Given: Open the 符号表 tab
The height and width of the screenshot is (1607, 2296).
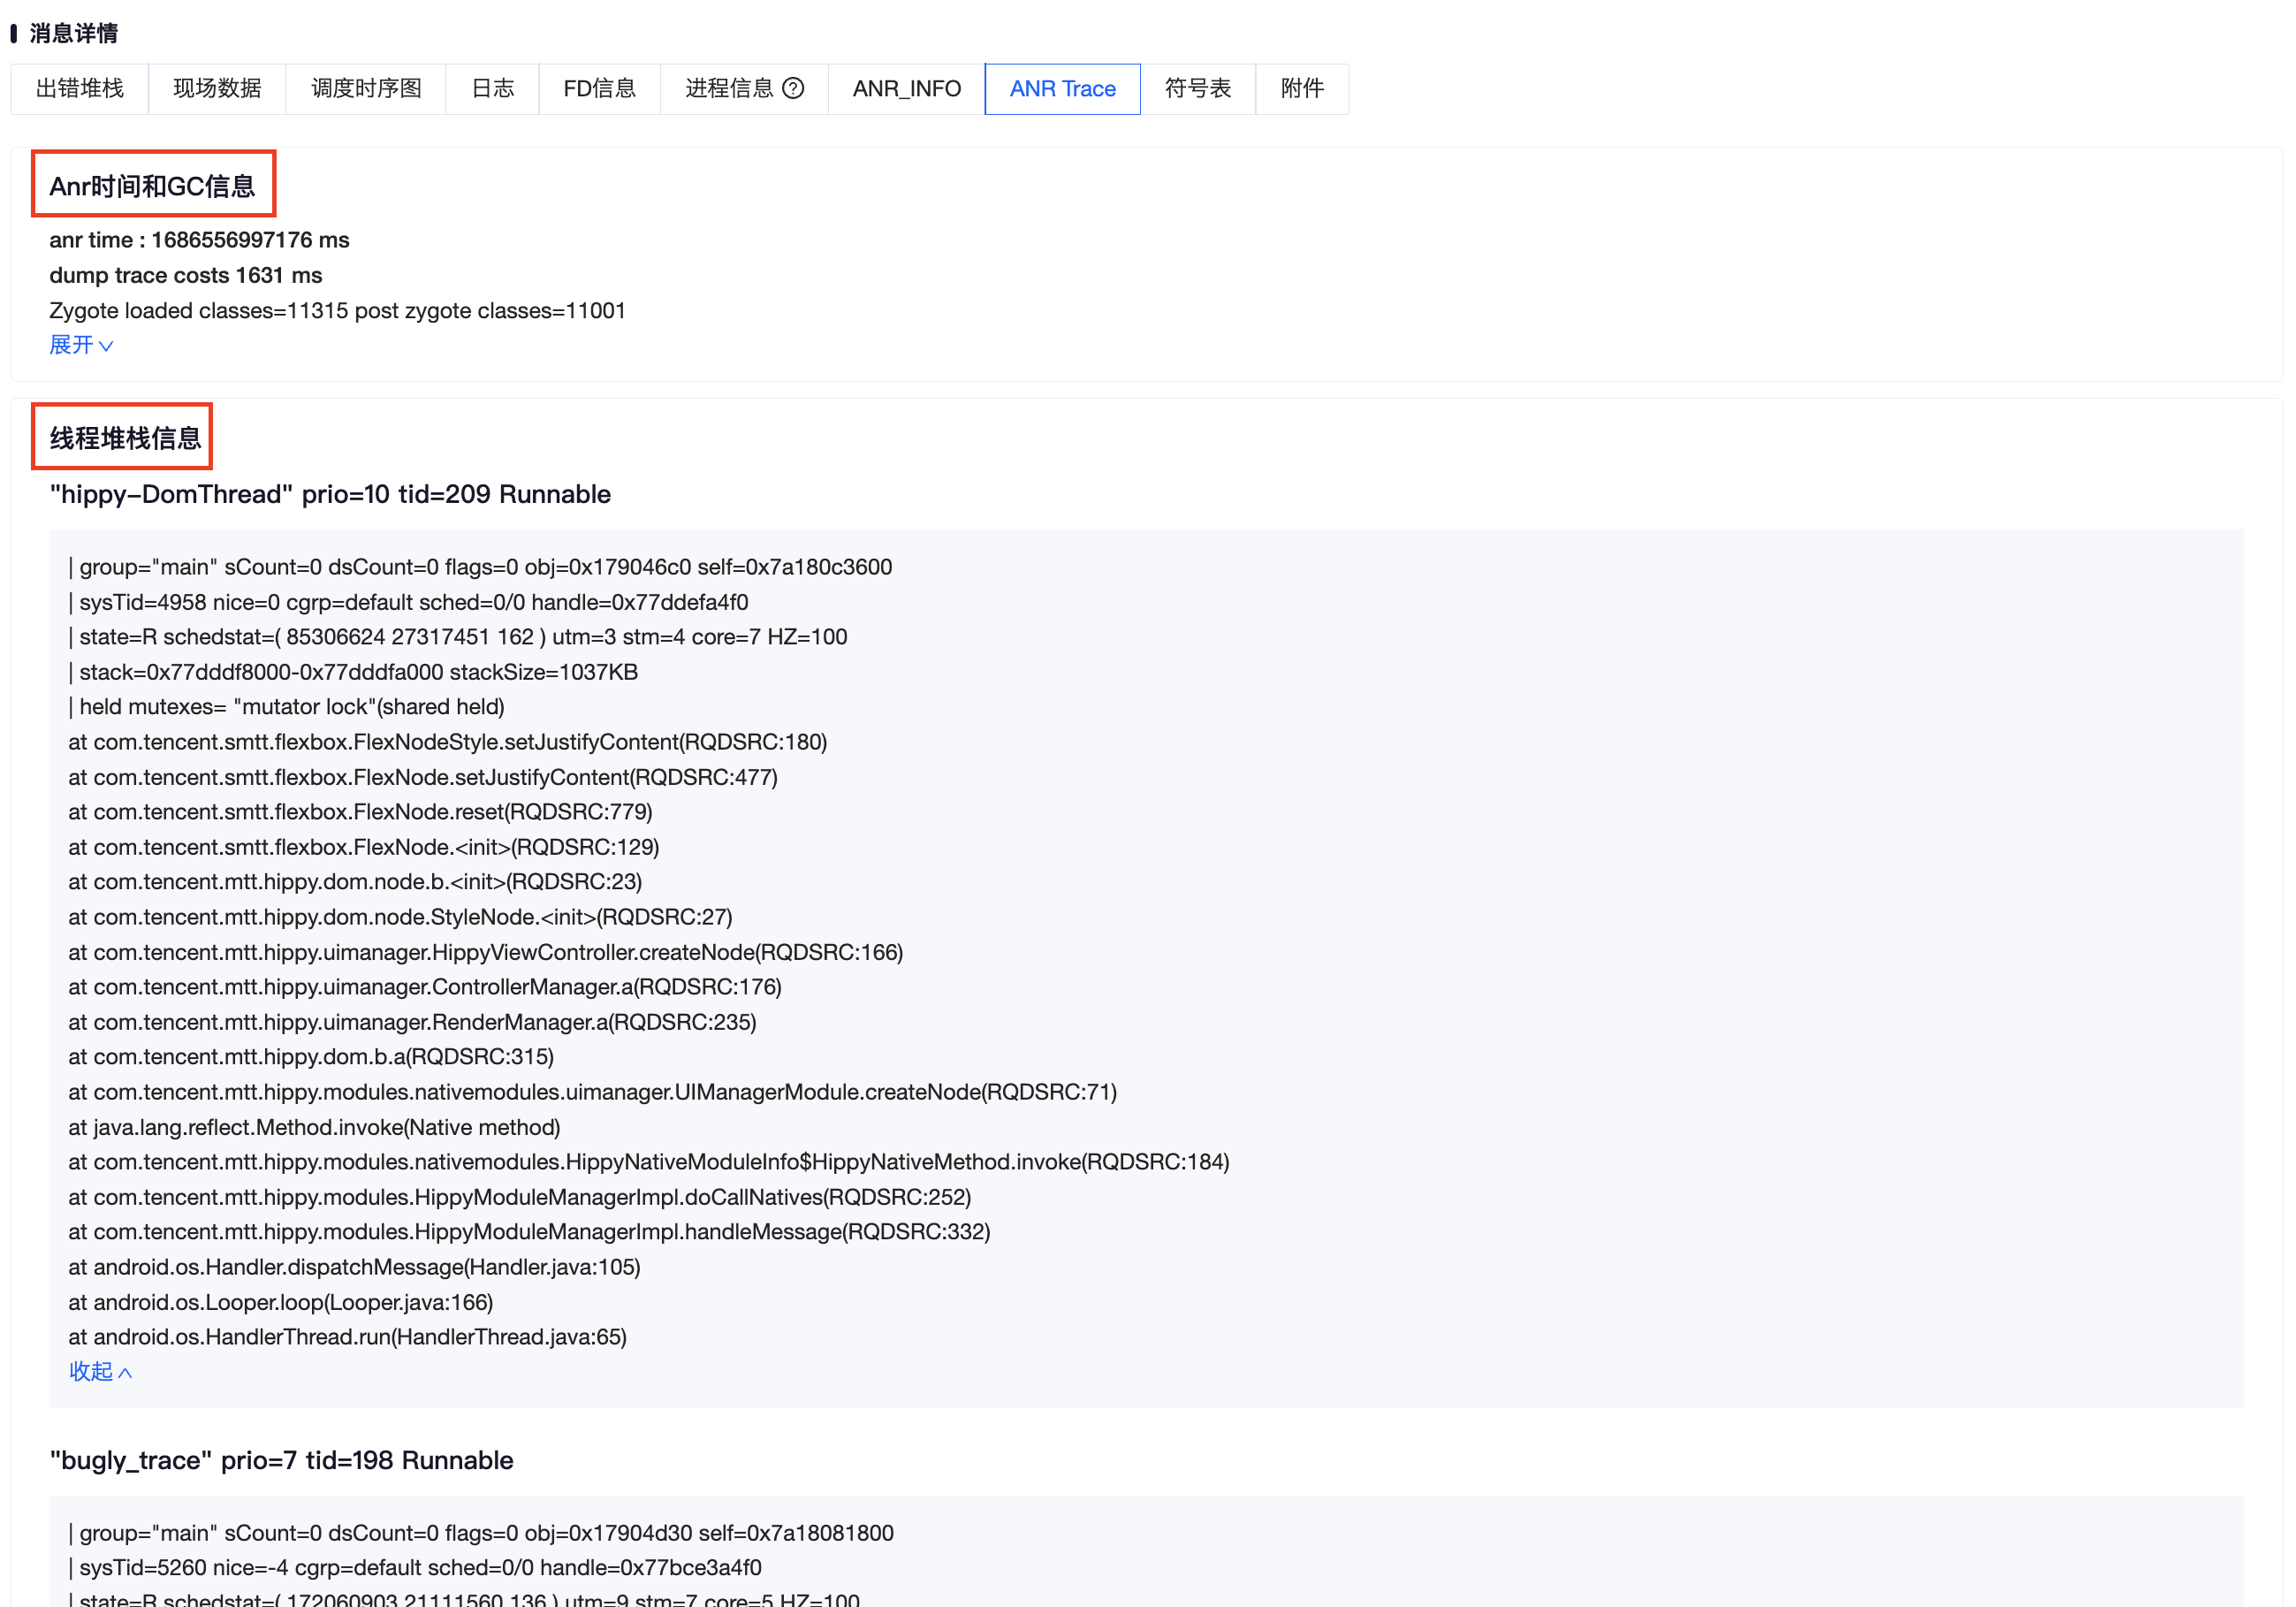Looking at the screenshot, I should pyautogui.click(x=1197, y=88).
